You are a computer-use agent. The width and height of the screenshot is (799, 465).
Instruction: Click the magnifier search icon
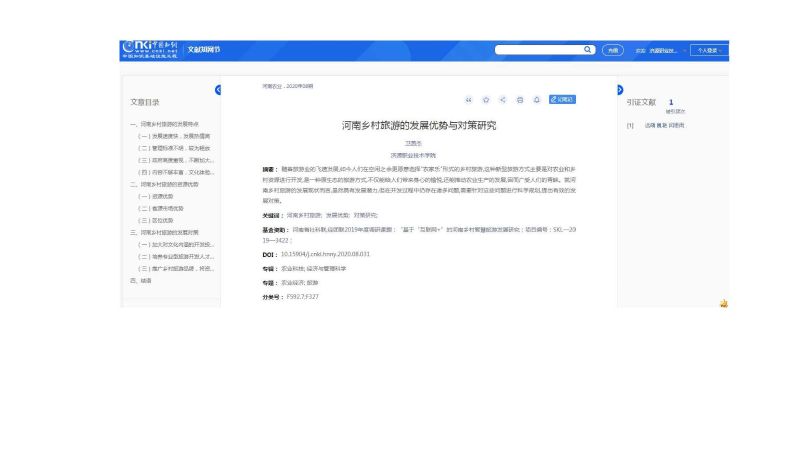pyautogui.click(x=588, y=49)
